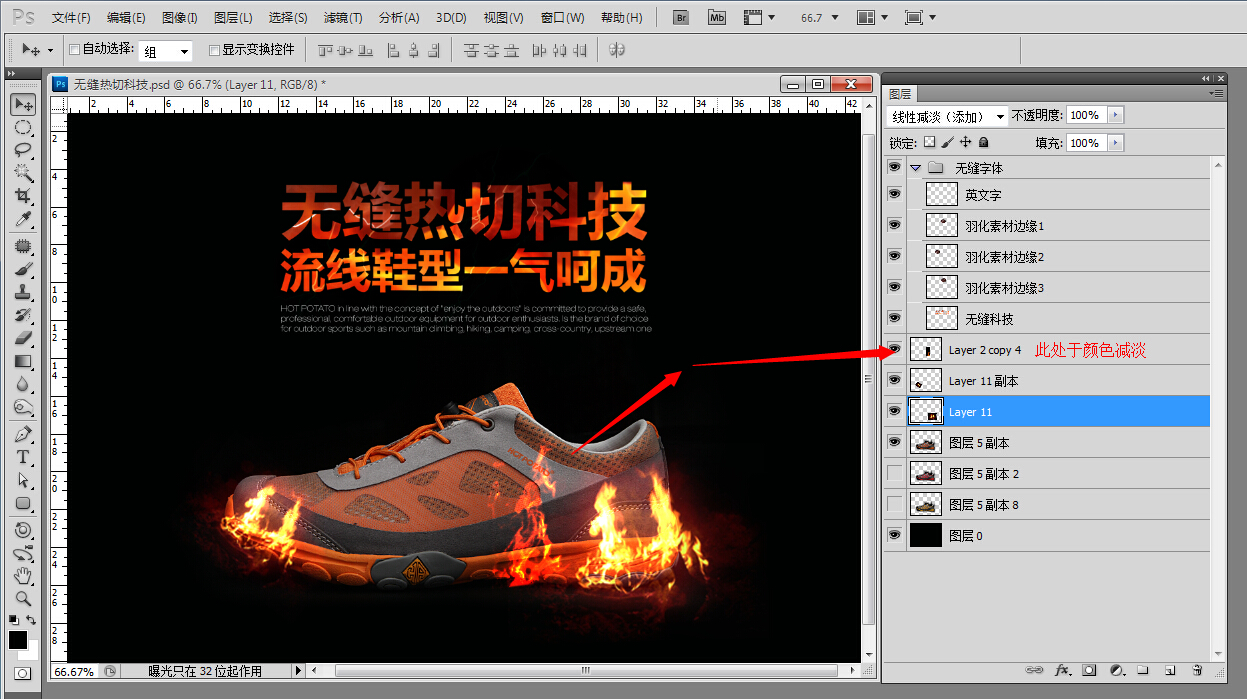Switch to the 图层 panel tab

[900, 94]
